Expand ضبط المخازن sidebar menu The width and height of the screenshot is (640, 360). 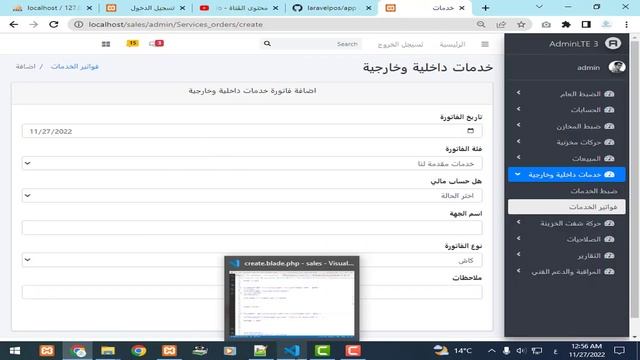[x=567, y=126]
